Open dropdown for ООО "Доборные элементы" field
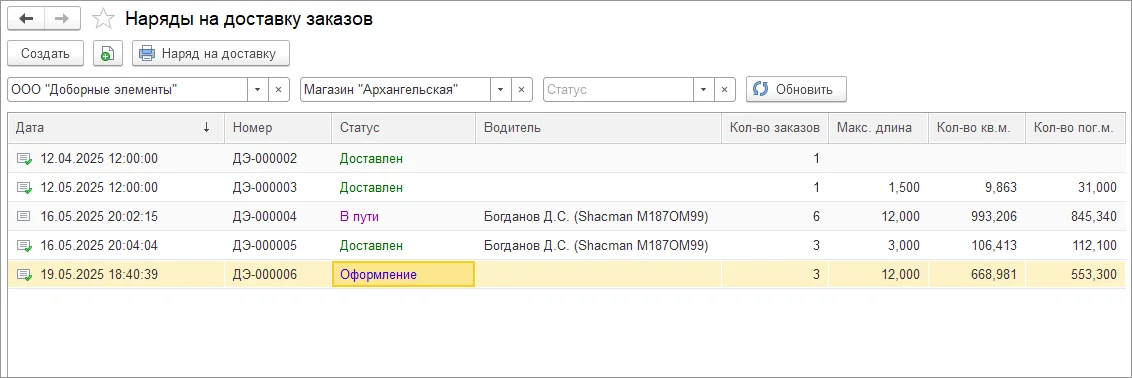Image resolution: width=1132 pixels, height=378 pixels. pyautogui.click(x=258, y=89)
